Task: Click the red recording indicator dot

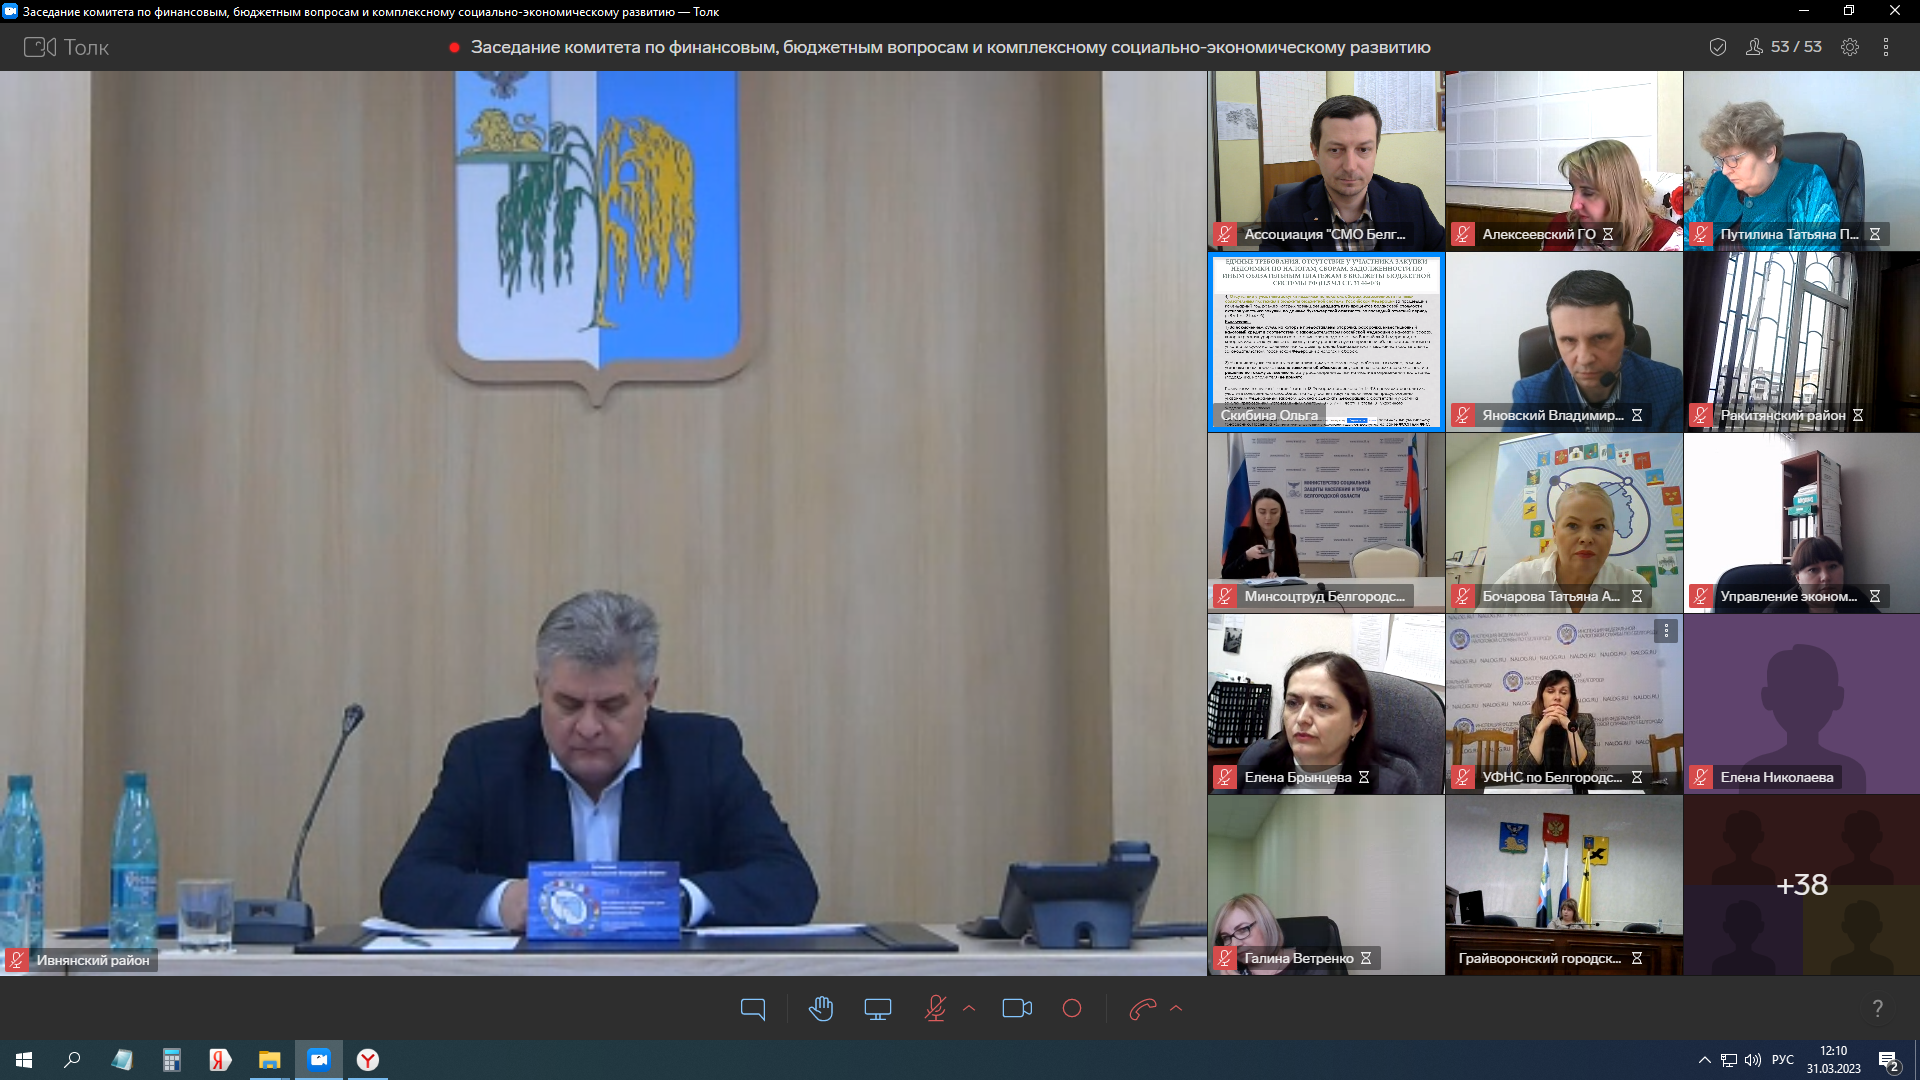Action: coord(454,47)
